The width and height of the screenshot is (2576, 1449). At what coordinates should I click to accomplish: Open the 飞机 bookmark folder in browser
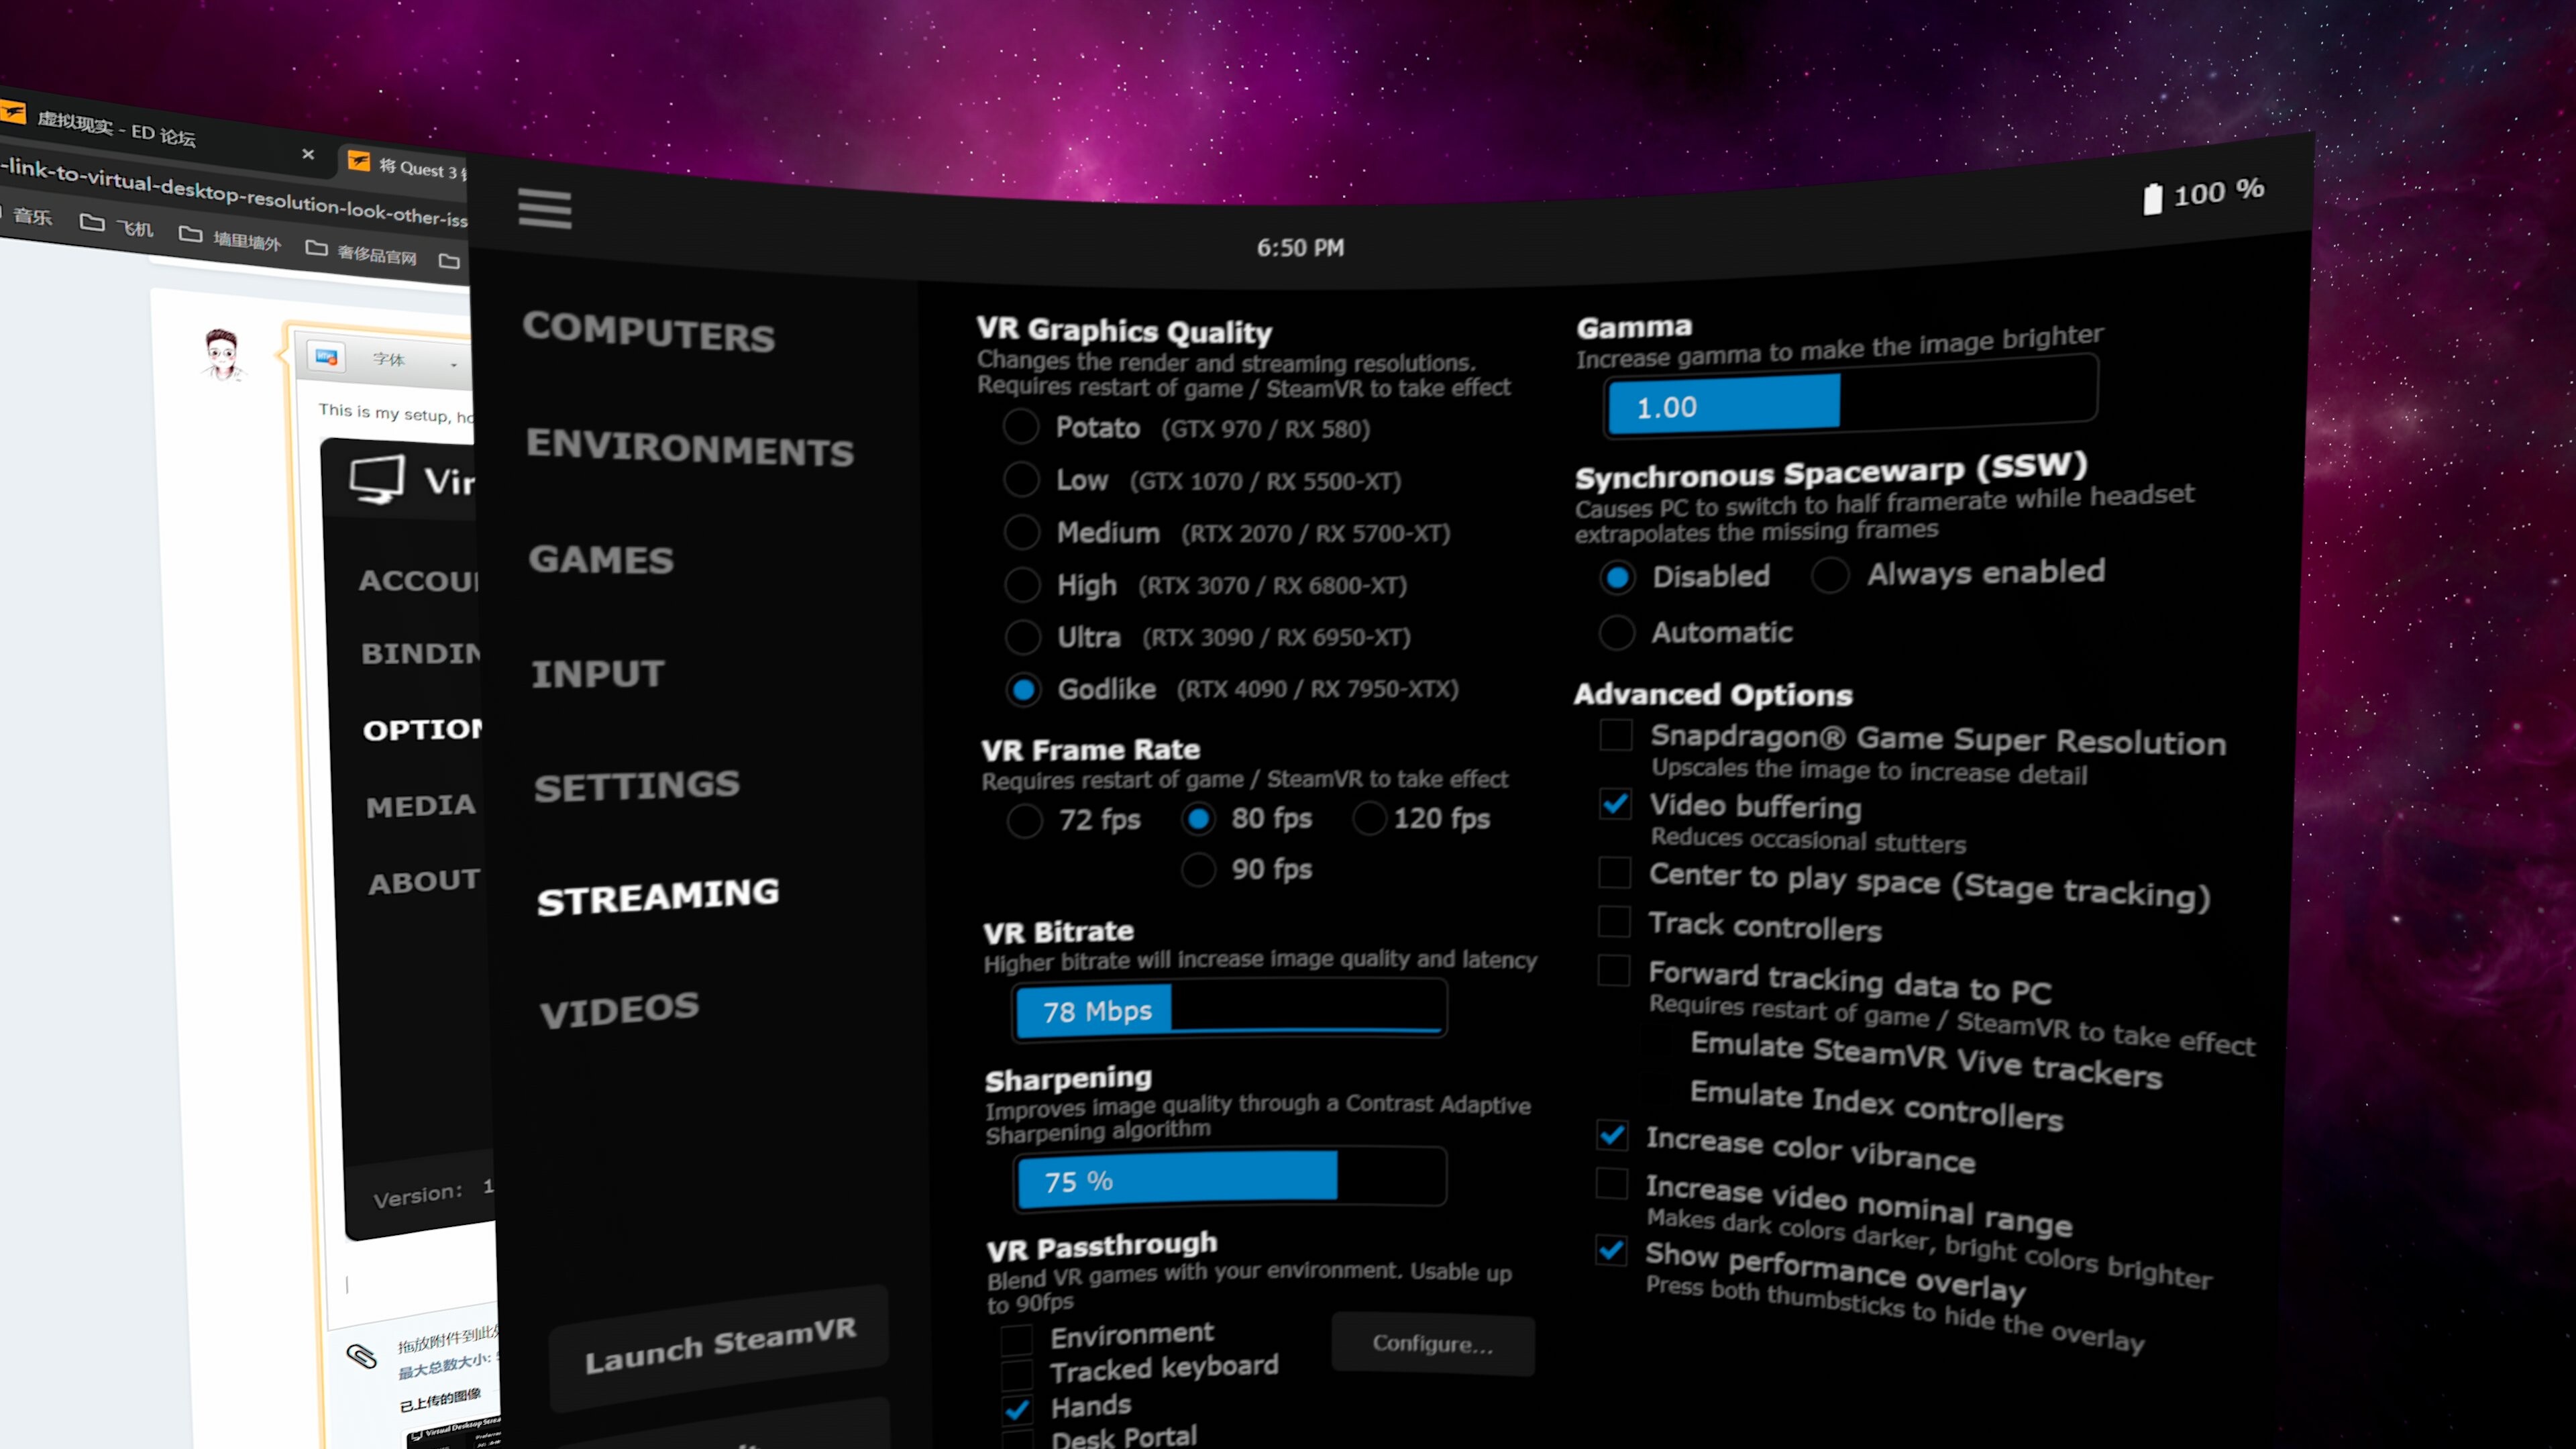117,225
